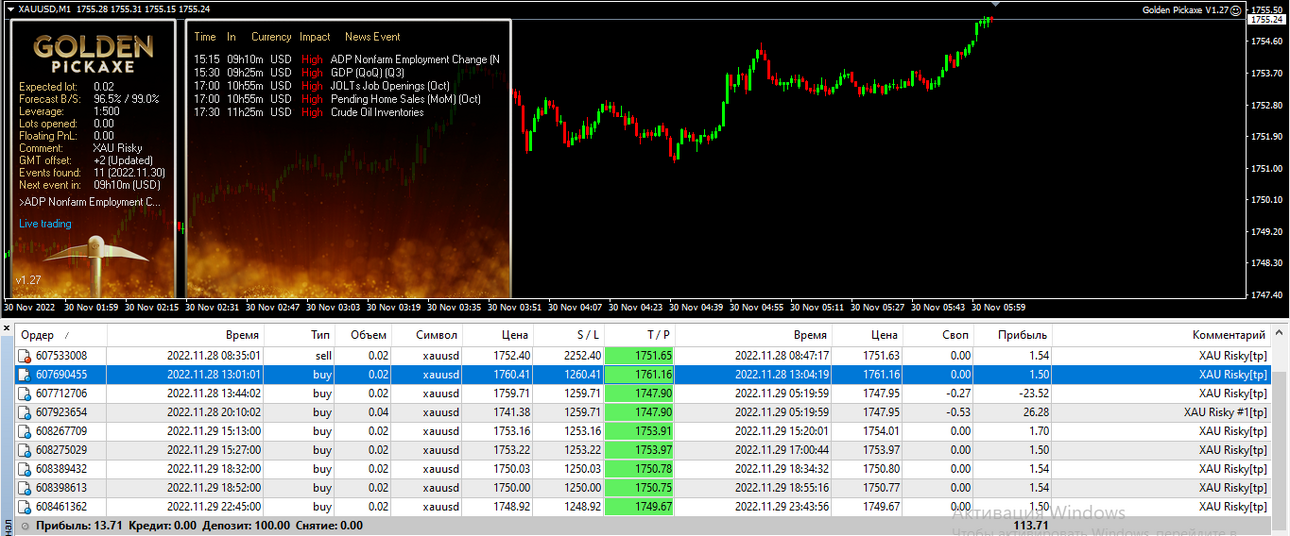Click close time 2022.11.29 17:00:44

tap(782, 450)
